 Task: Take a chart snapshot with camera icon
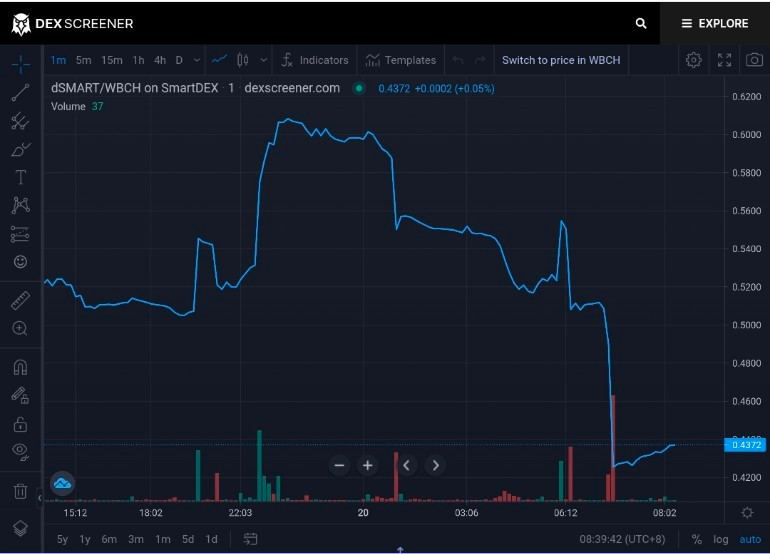tap(754, 60)
